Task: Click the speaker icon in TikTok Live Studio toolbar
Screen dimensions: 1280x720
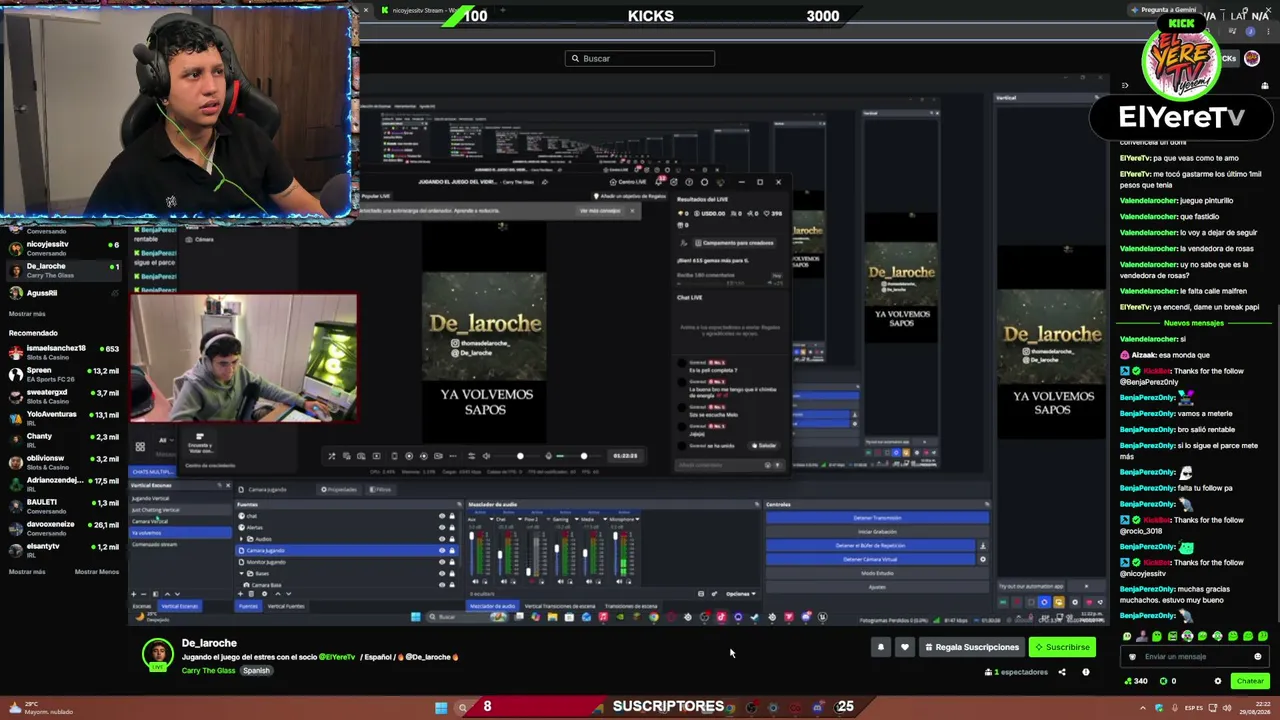Action: point(486,456)
